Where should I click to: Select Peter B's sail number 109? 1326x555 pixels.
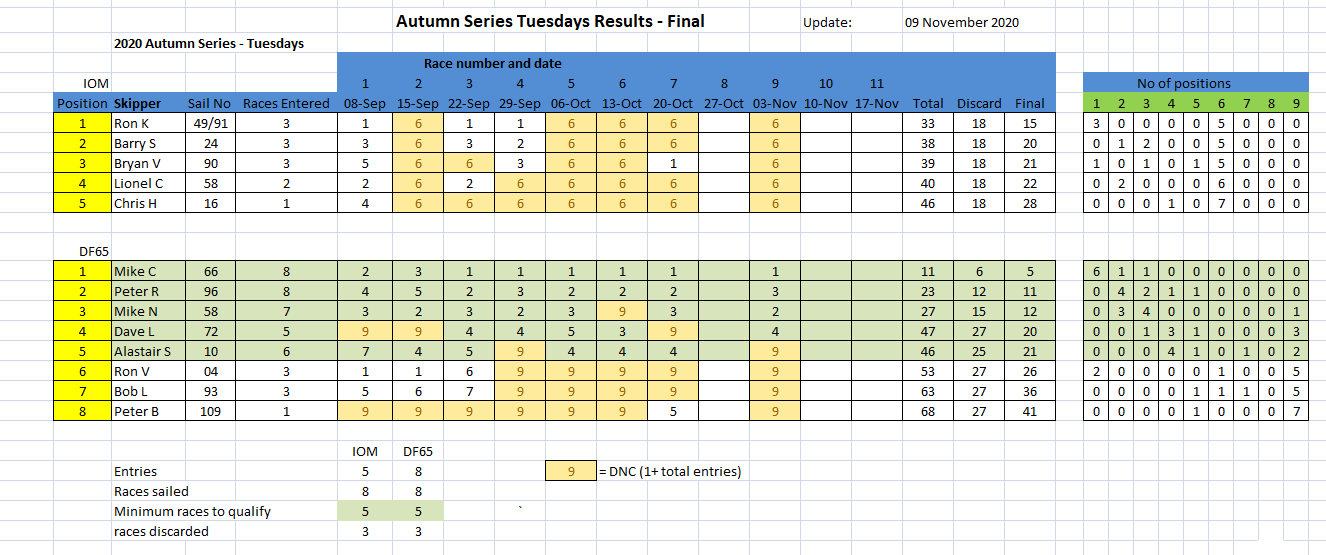point(209,411)
